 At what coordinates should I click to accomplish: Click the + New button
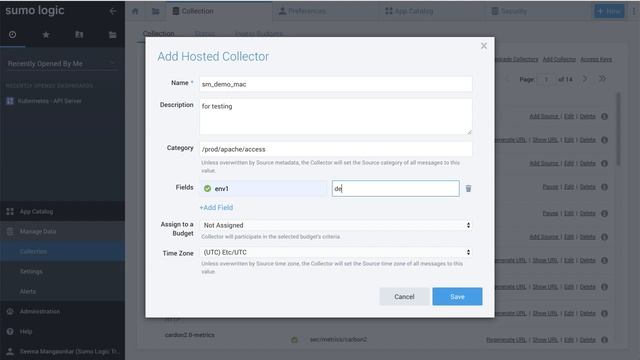pyautogui.click(x=609, y=11)
